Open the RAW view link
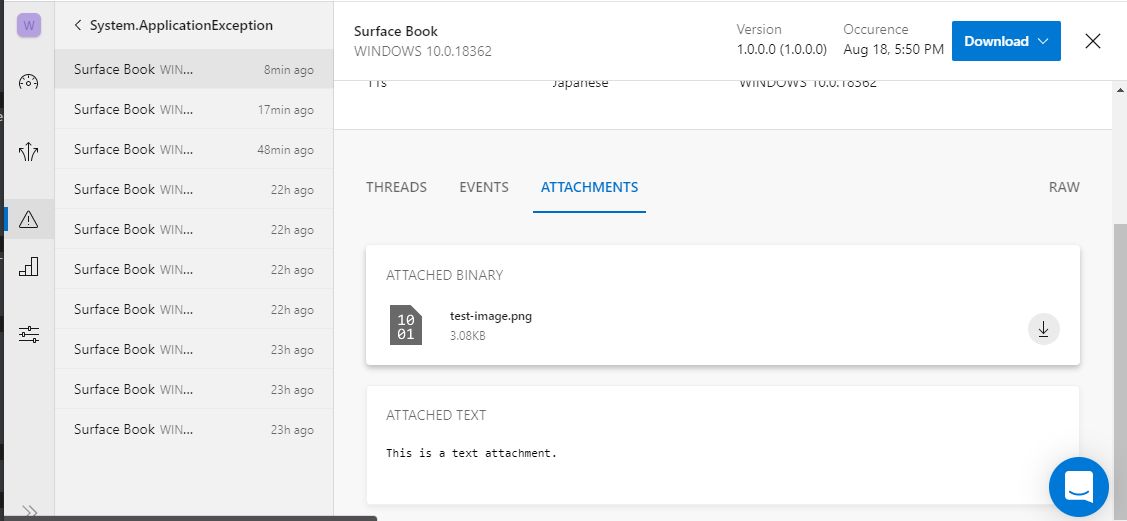The width and height of the screenshot is (1127, 521). coord(1064,188)
